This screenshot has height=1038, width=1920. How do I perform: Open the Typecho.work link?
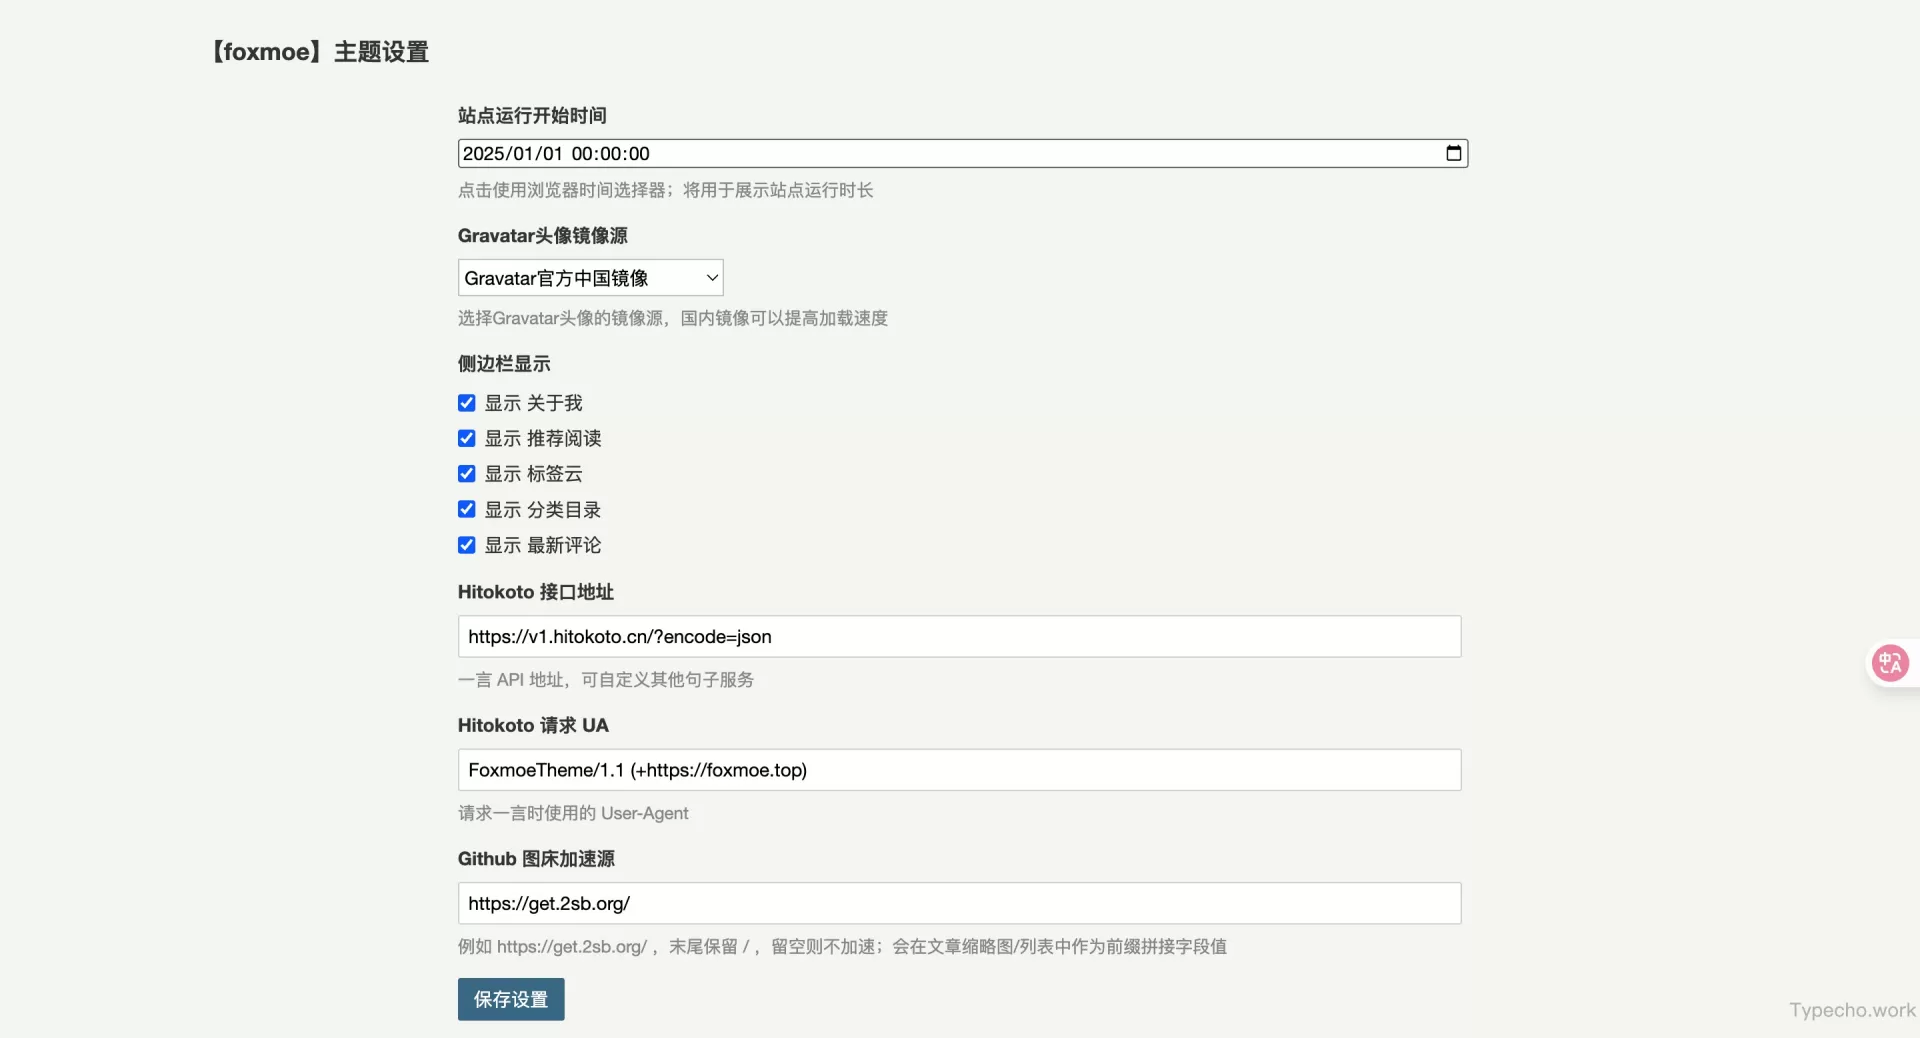[1851, 1010]
